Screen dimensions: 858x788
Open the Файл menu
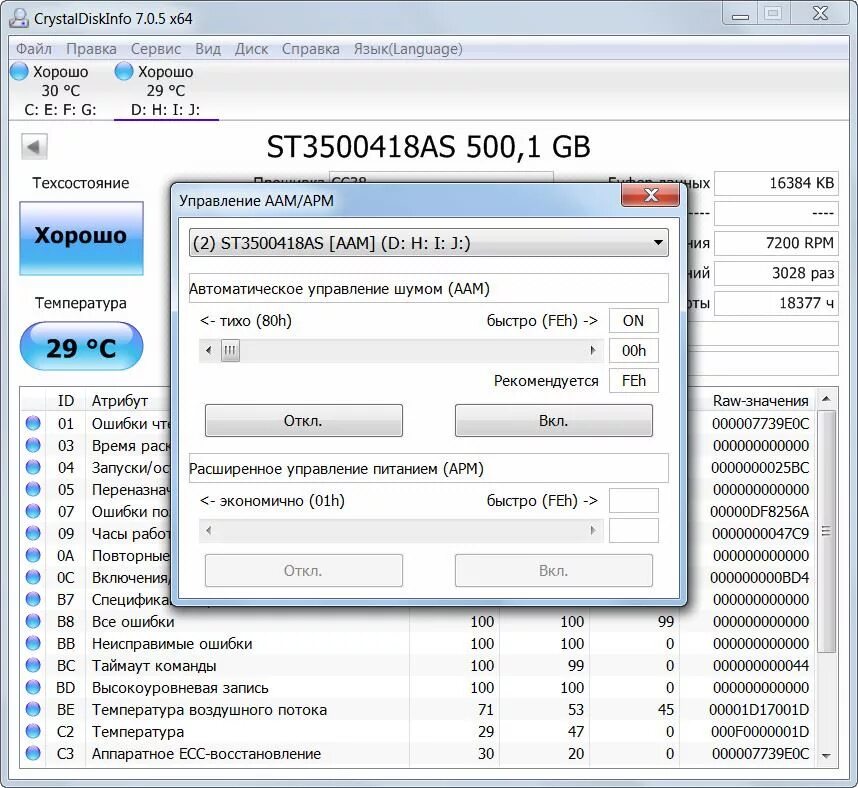click(33, 49)
